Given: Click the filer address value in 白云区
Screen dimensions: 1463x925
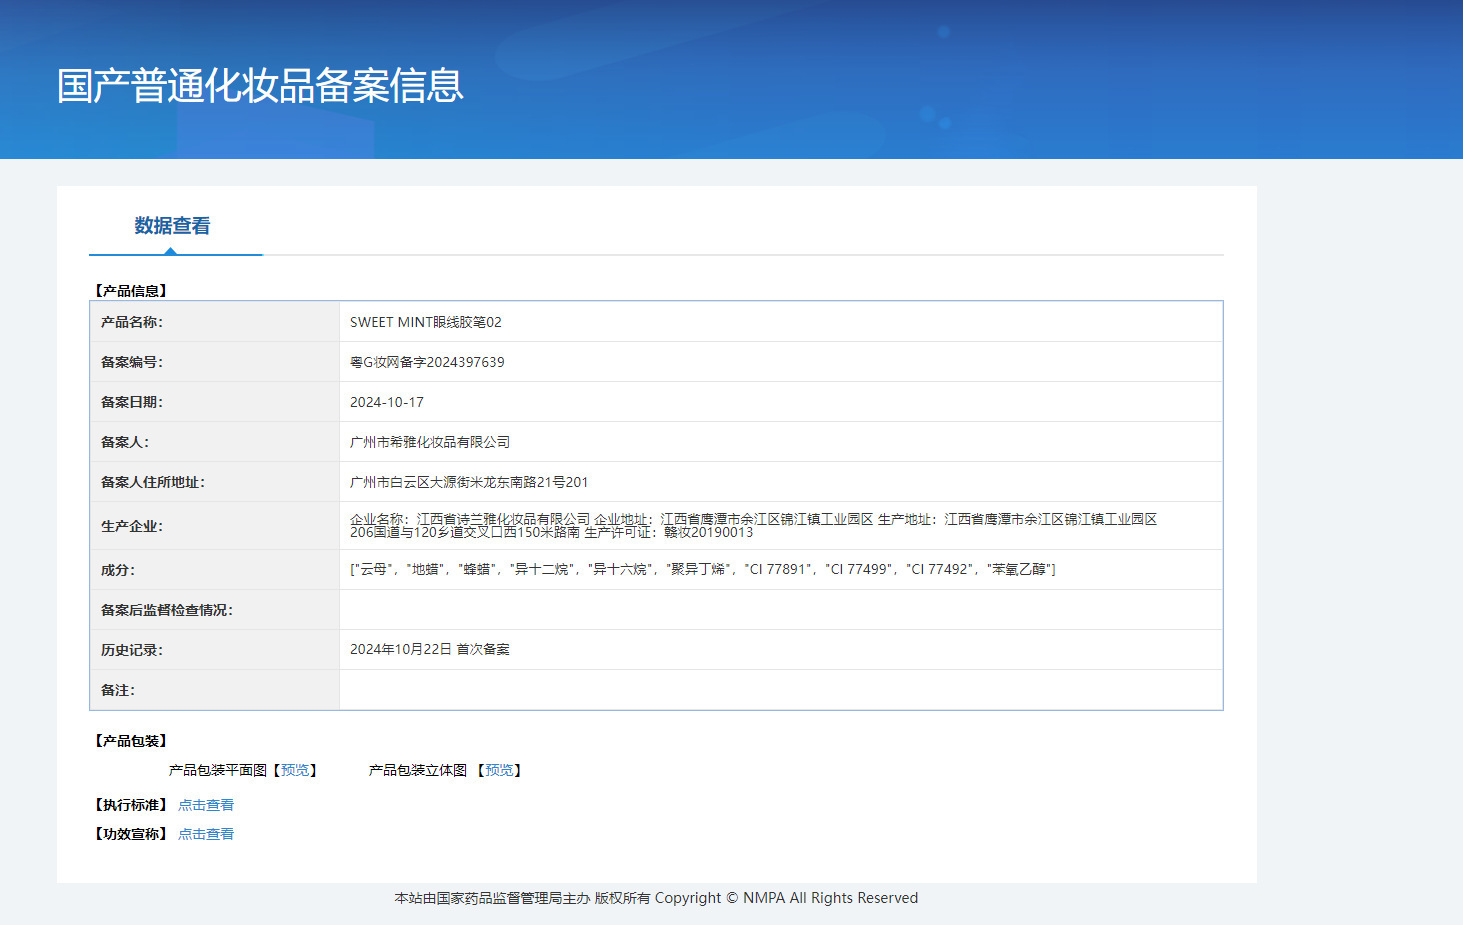Looking at the screenshot, I should tap(469, 482).
